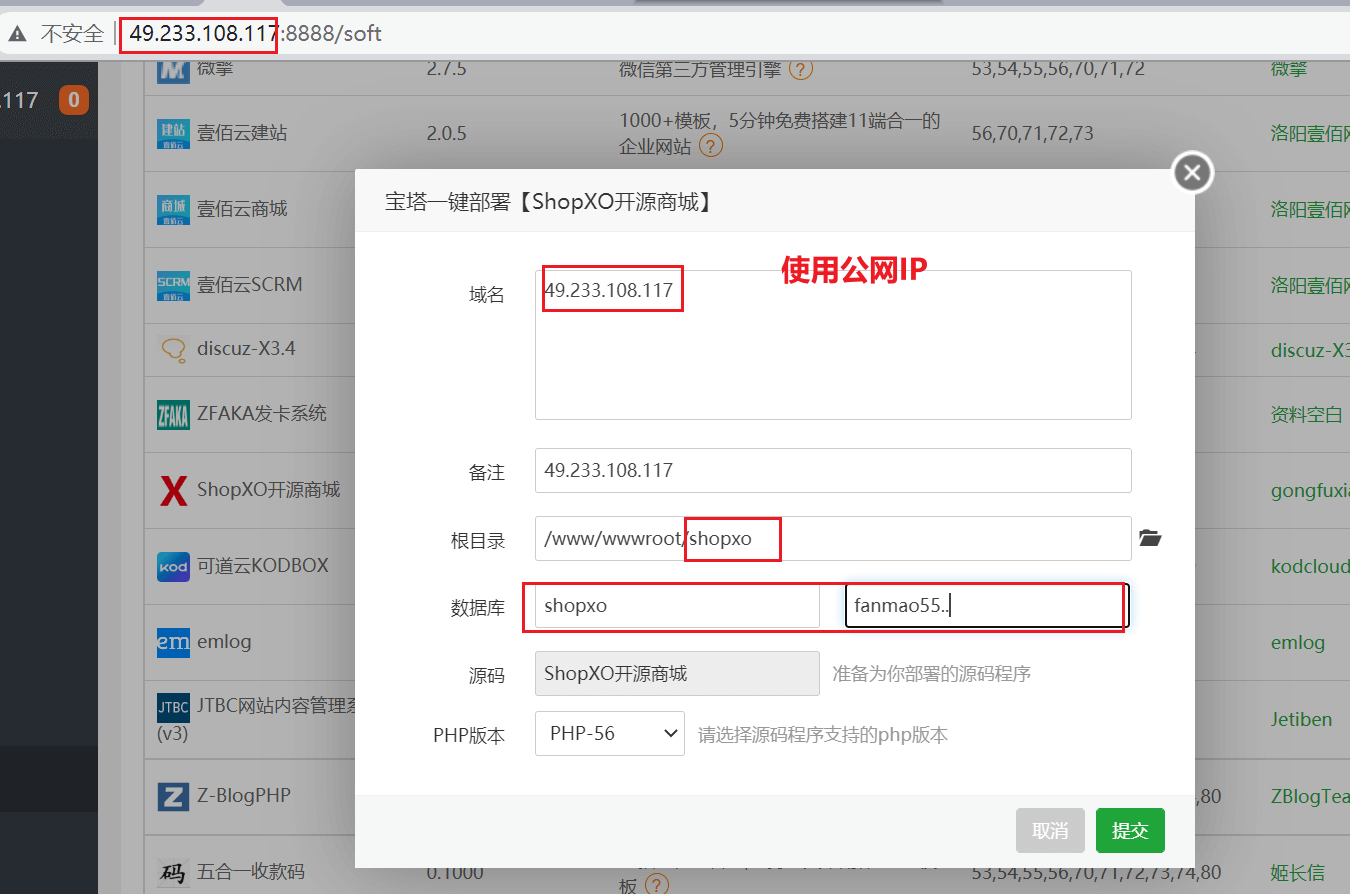Screen dimensions: 1350x894
Task: Click the database name field shopxo
Action: click(677, 605)
